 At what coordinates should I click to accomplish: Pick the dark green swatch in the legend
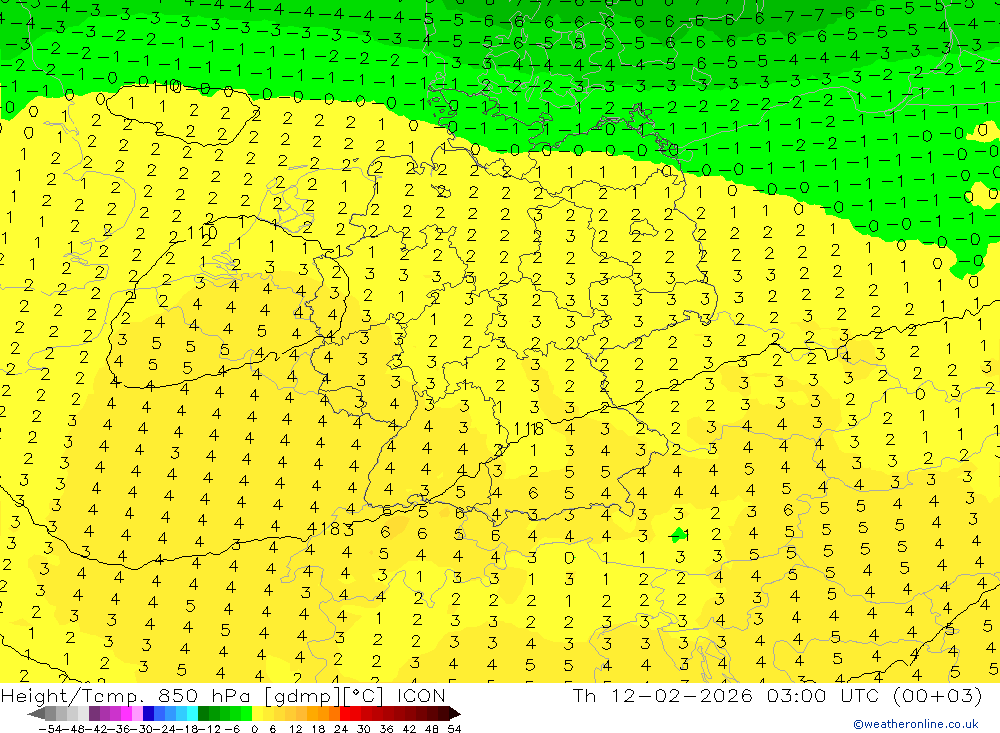[203, 713]
